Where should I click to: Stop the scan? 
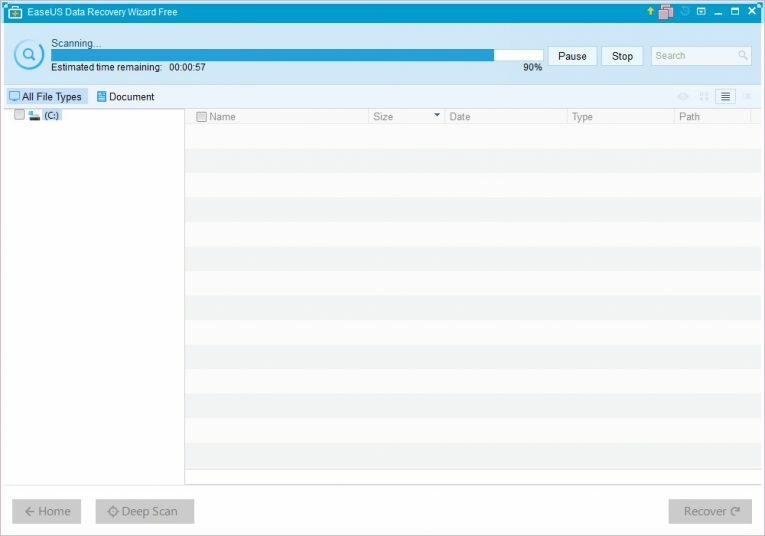[x=622, y=56]
